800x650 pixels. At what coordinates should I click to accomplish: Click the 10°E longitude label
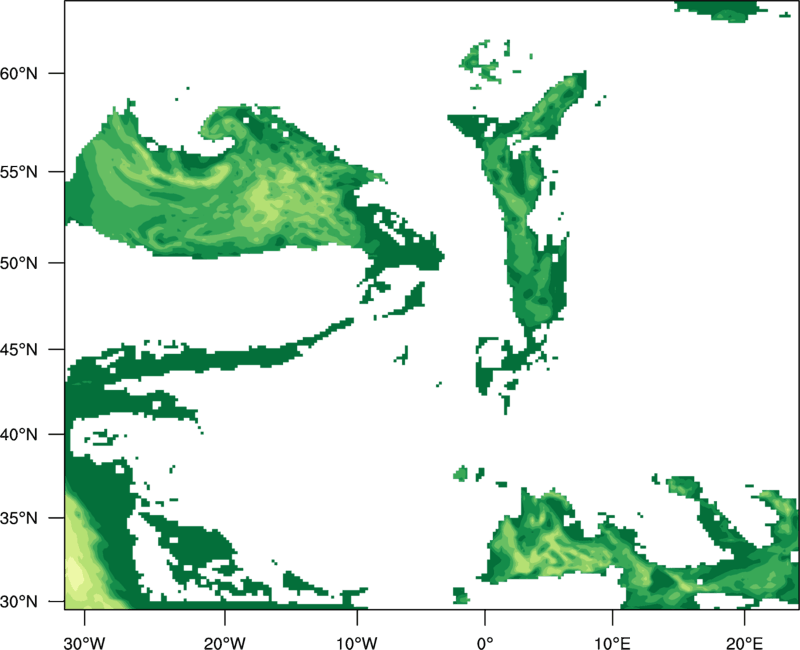pyautogui.click(x=612, y=643)
